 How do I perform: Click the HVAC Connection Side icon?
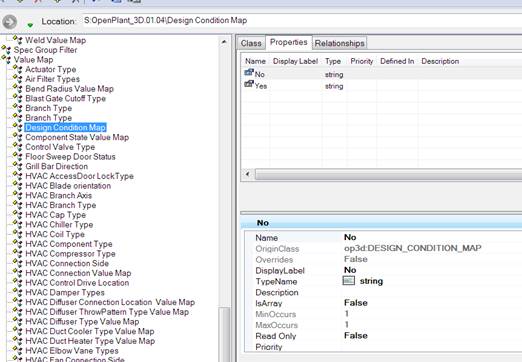pyautogui.click(x=18, y=262)
